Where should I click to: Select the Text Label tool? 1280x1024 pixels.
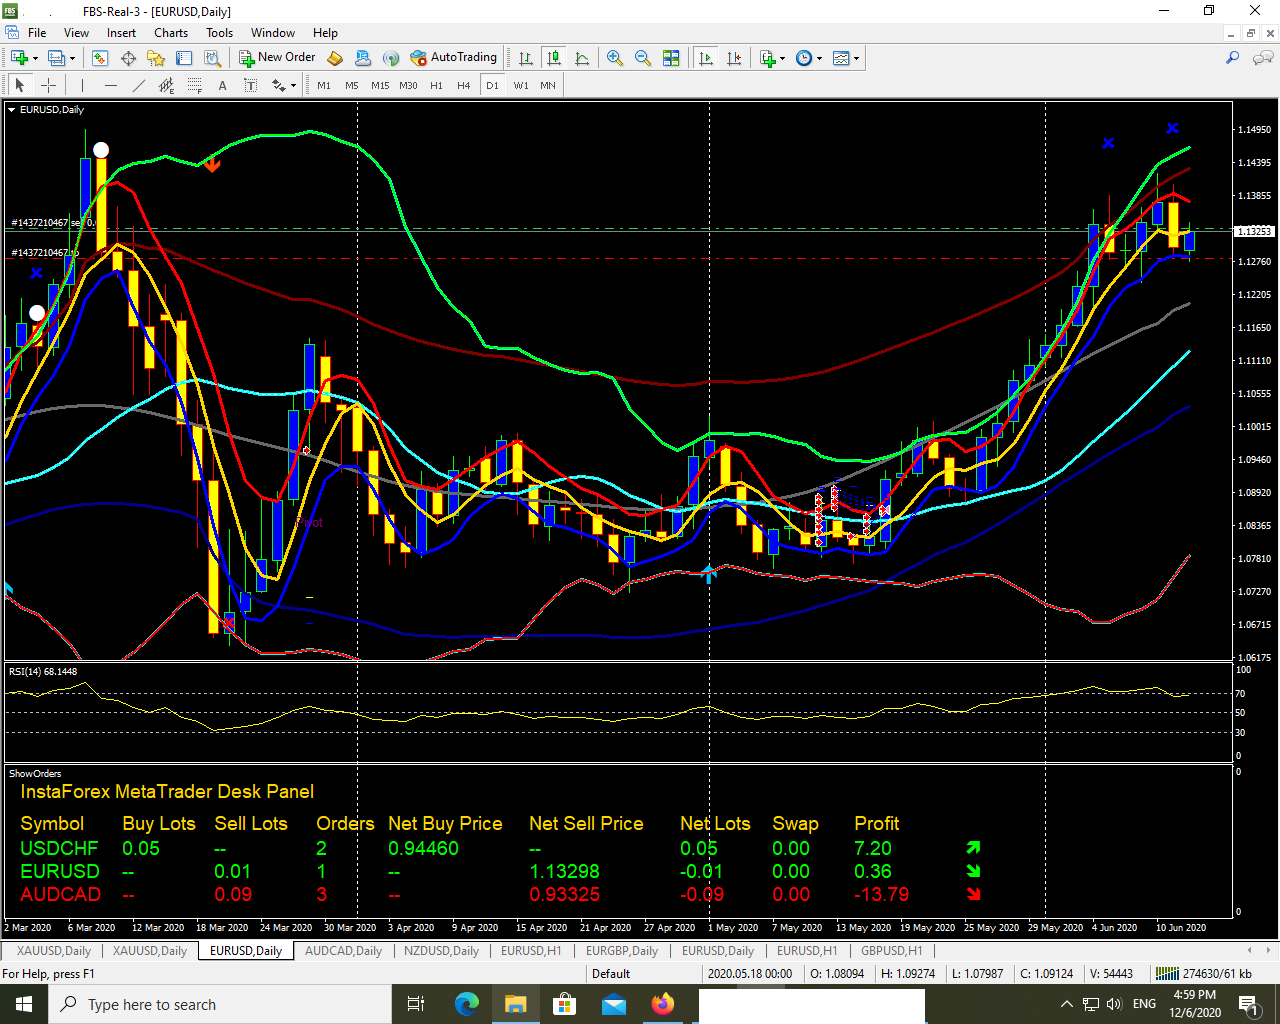click(x=250, y=85)
